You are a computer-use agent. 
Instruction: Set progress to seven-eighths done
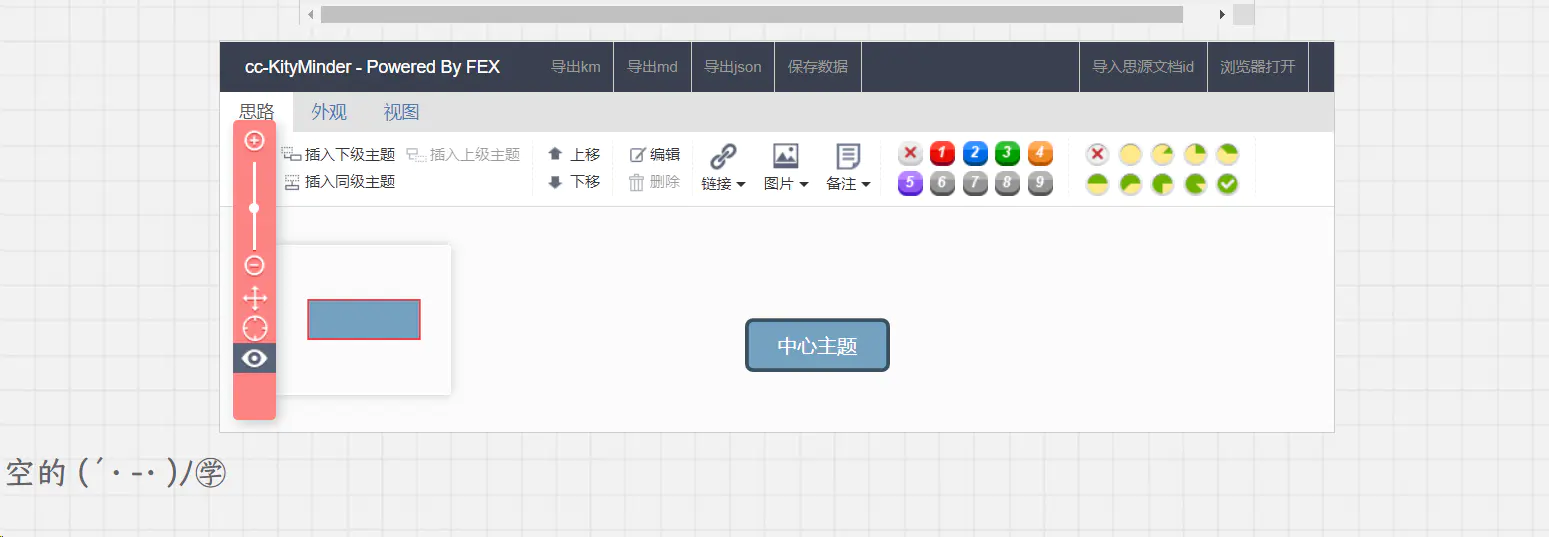[x=1195, y=184]
